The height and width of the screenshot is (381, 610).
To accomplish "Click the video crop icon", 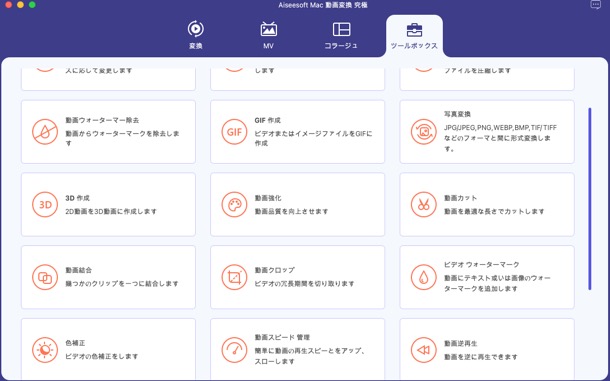I will click(234, 277).
